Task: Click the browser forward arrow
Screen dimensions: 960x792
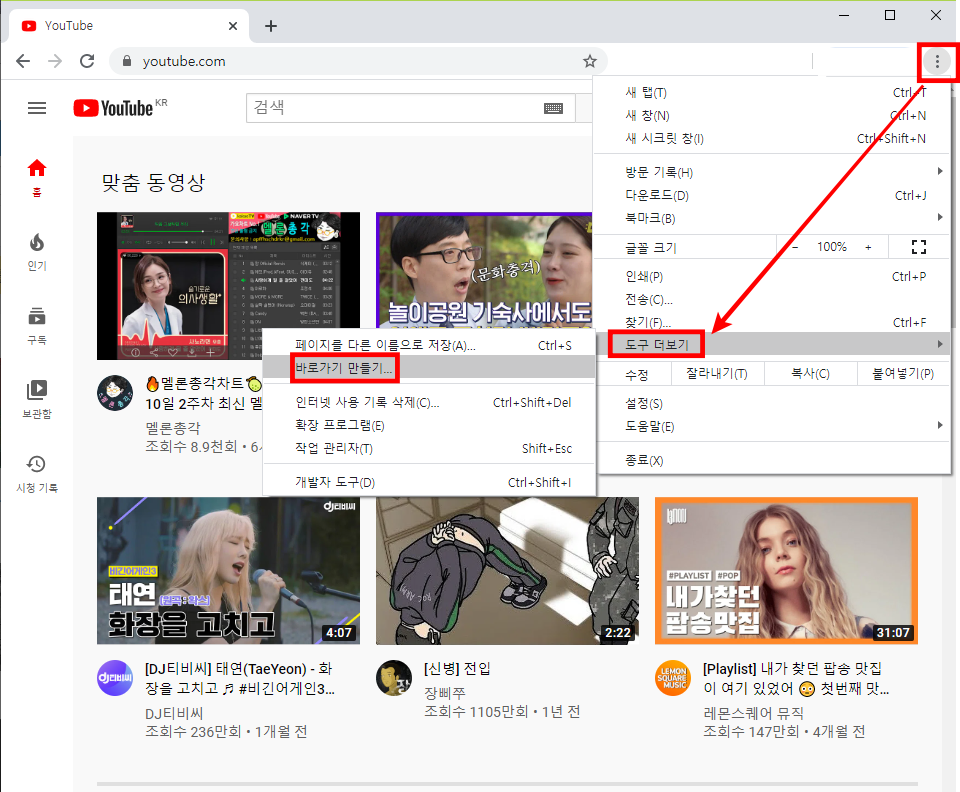Action: tap(55, 61)
